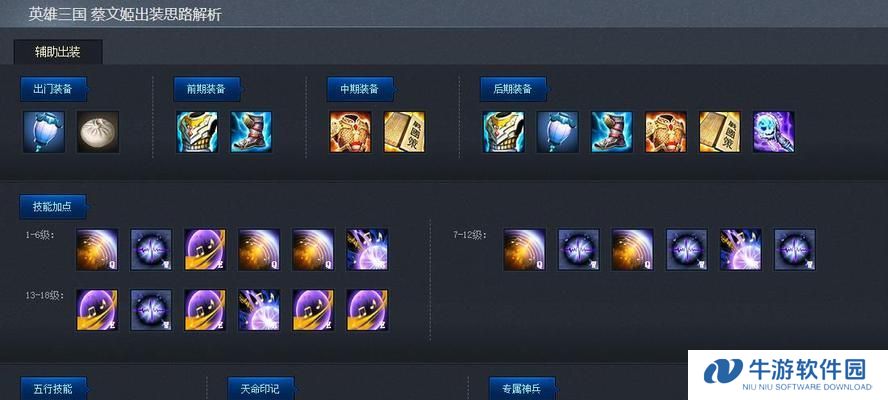Screen dimensions: 888x400
Task: Select the scroll book icon under 中期装备
Action: coord(404,132)
